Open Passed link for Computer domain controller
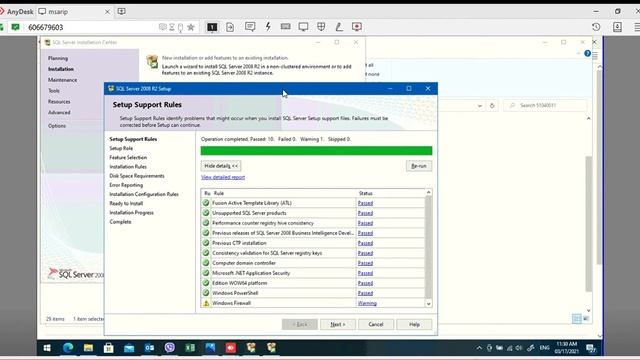This screenshot has height=360, width=640. [365, 263]
